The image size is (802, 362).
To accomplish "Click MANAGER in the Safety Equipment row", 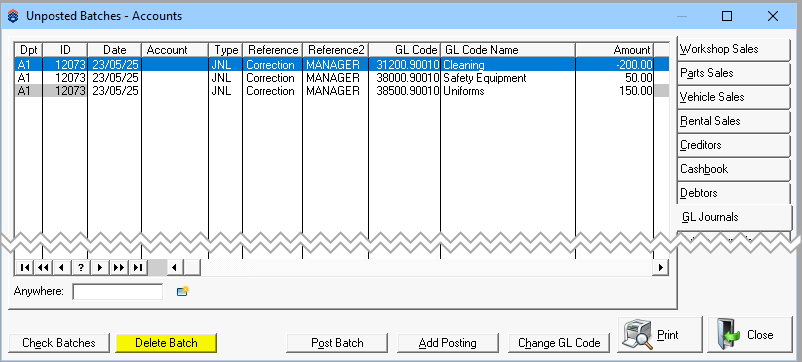I will (336, 78).
